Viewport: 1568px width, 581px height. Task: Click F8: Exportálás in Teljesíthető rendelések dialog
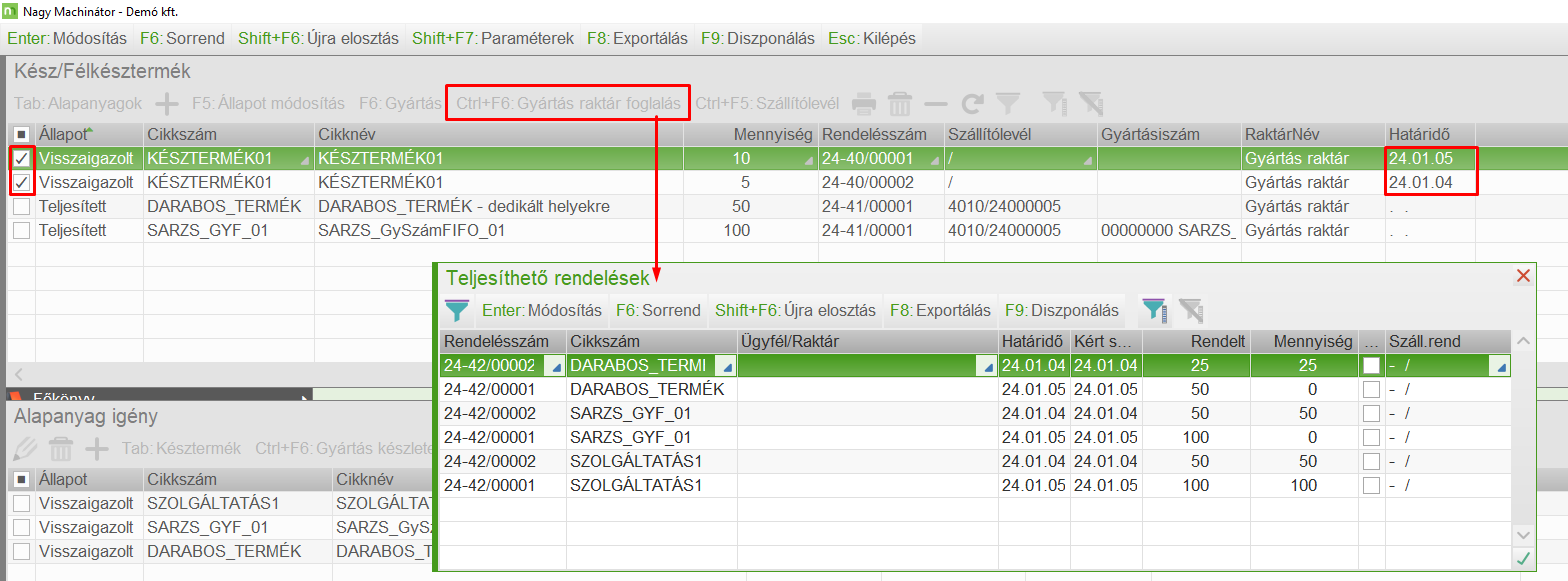[940, 310]
